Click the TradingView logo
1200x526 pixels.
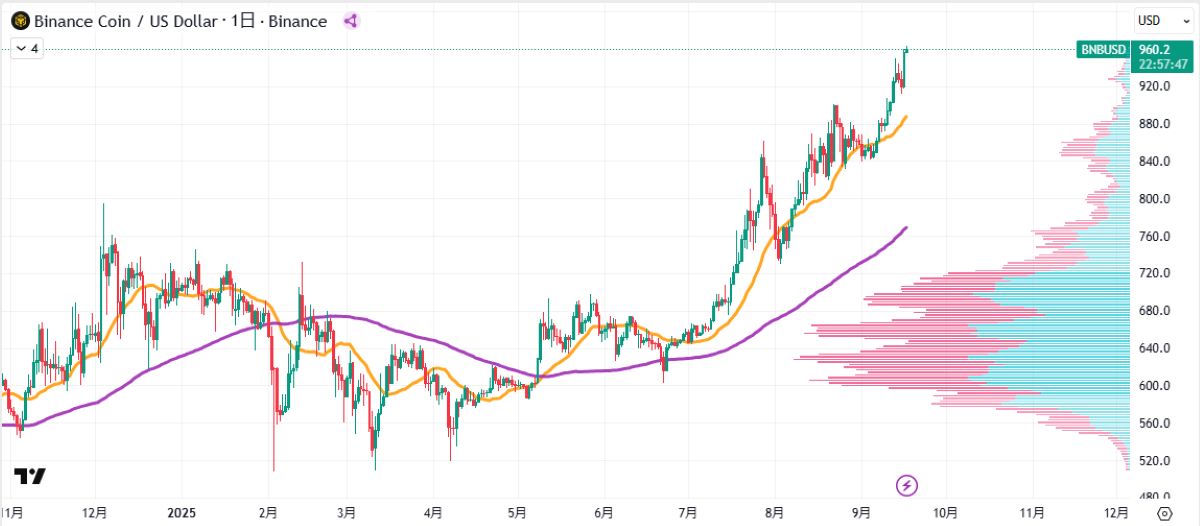coord(30,477)
